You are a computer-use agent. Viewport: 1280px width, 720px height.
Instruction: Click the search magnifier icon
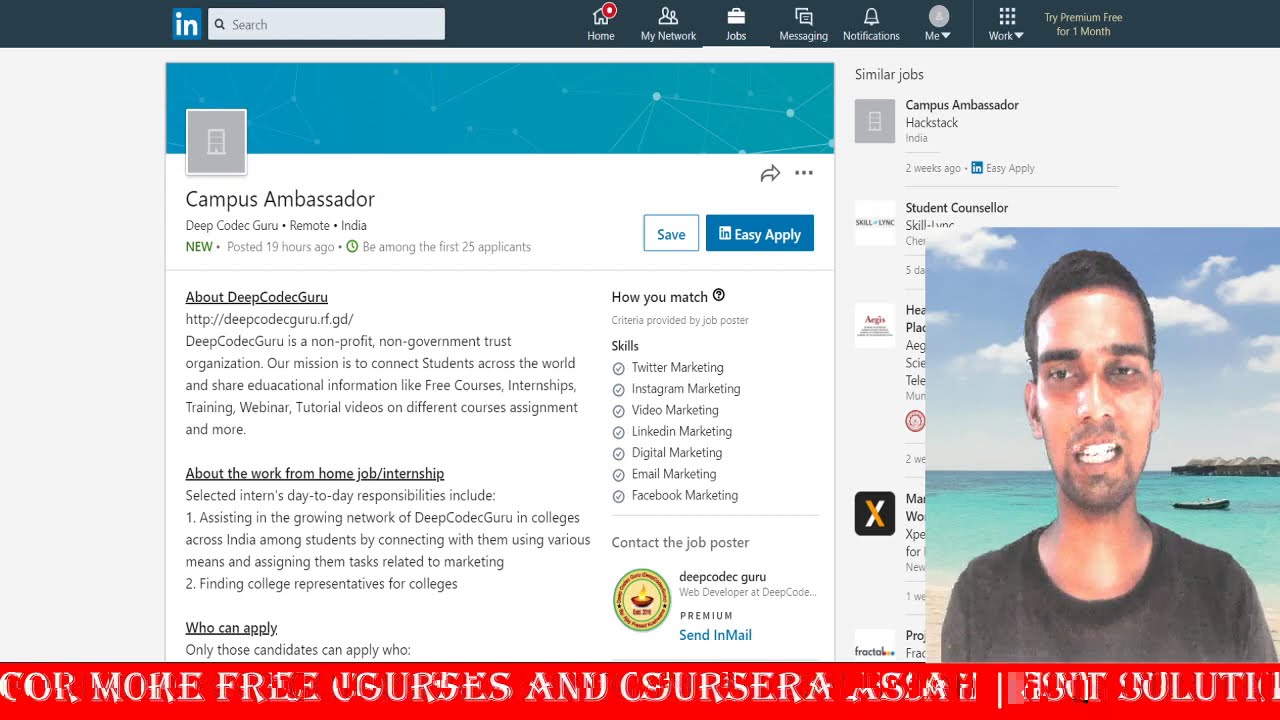click(x=220, y=24)
